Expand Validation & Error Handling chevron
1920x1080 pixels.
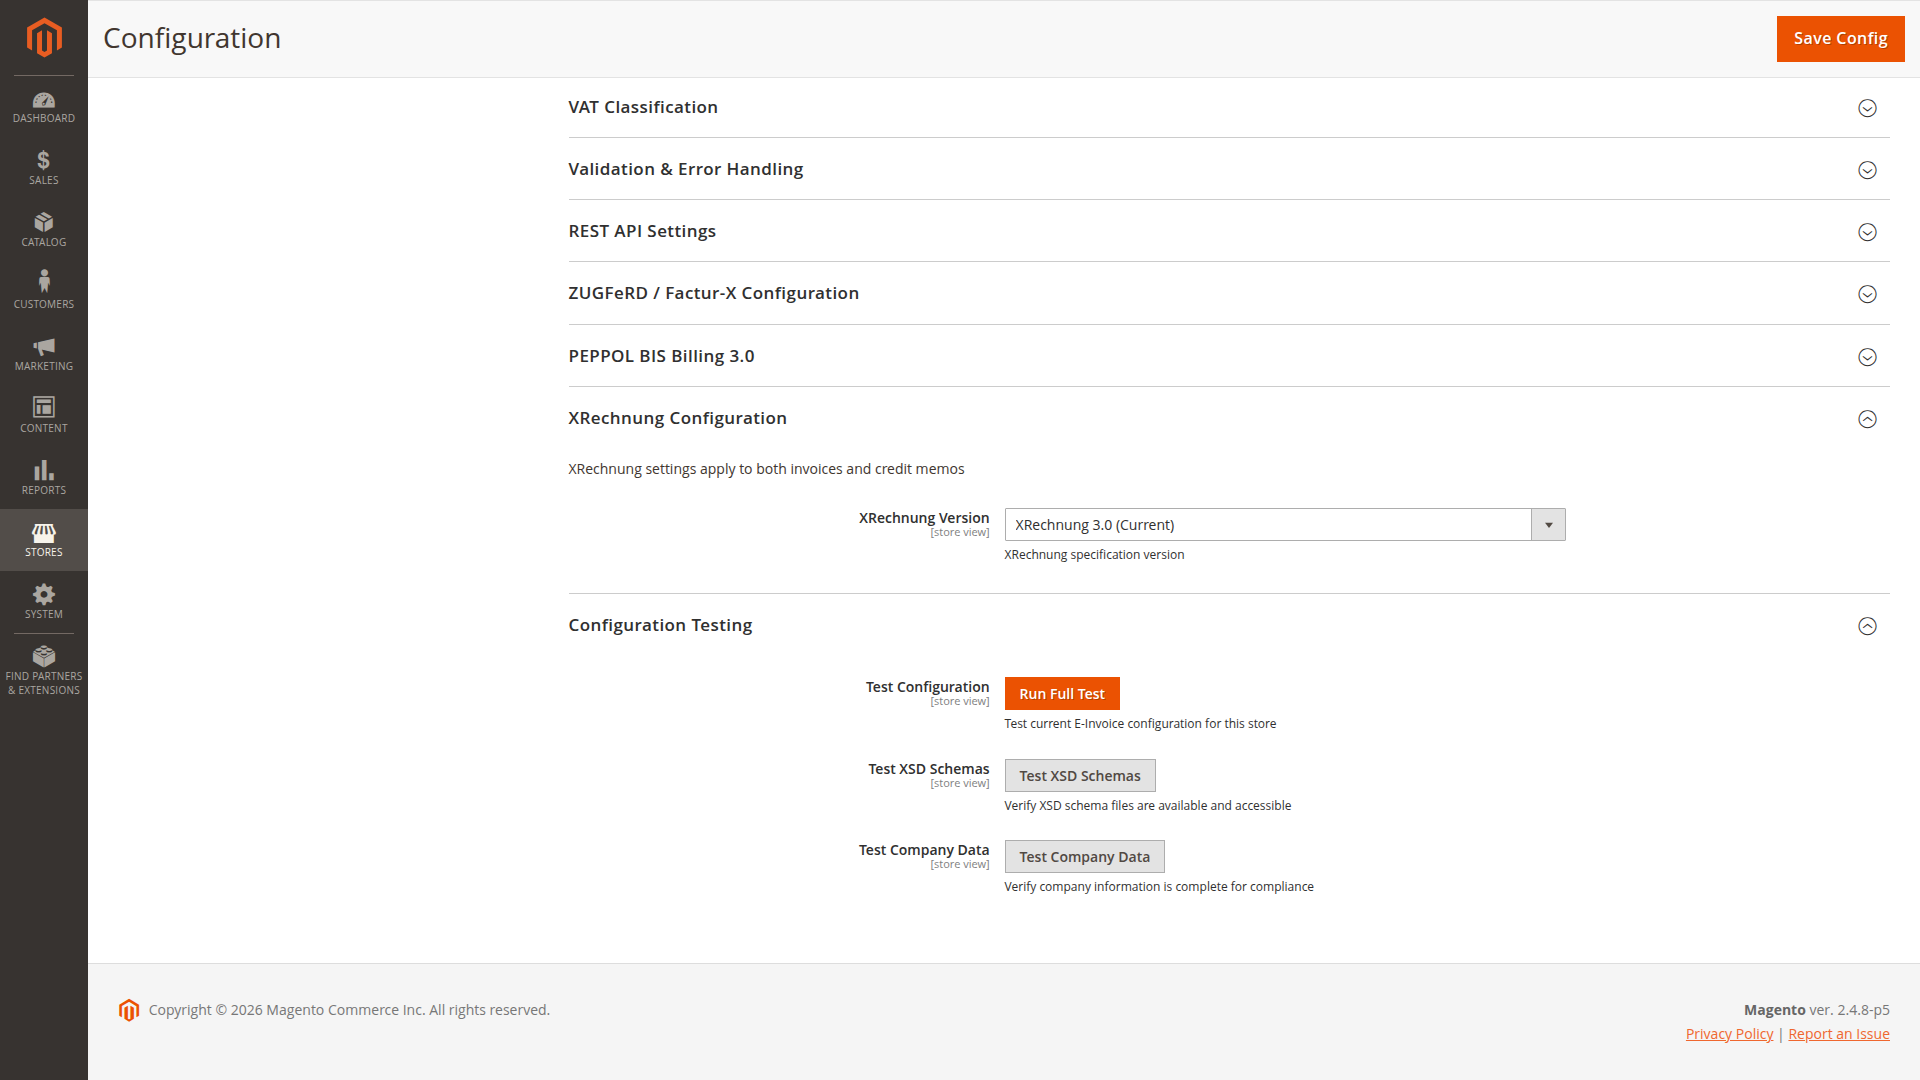tap(1867, 170)
